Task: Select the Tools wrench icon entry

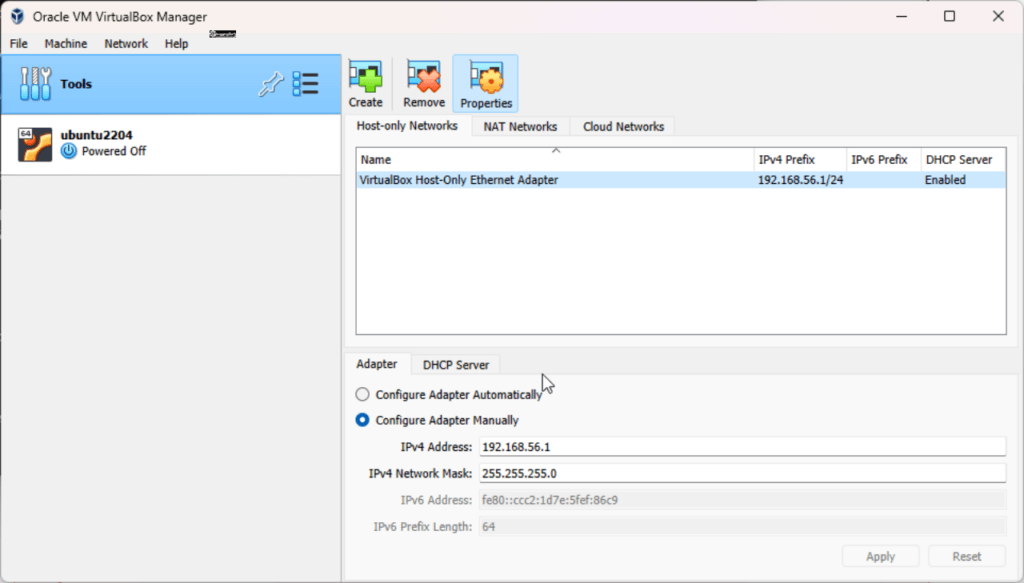Action: [35, 84]
